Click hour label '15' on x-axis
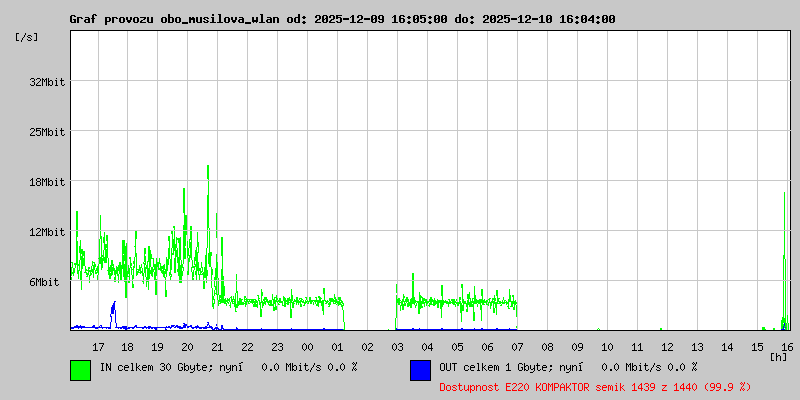Image resolution: width=800 pixels, height=400 pixels. 758,347
